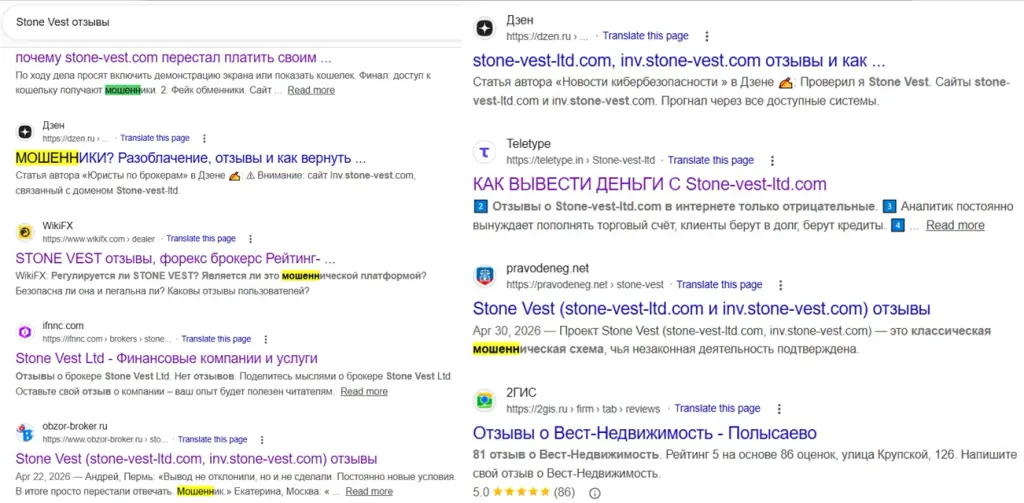Image resolution: width=1024 pixels, height=503 pixels.
Task: Click the obzor-broker.ru favicon icon
Action: click(x=25, y=433)
